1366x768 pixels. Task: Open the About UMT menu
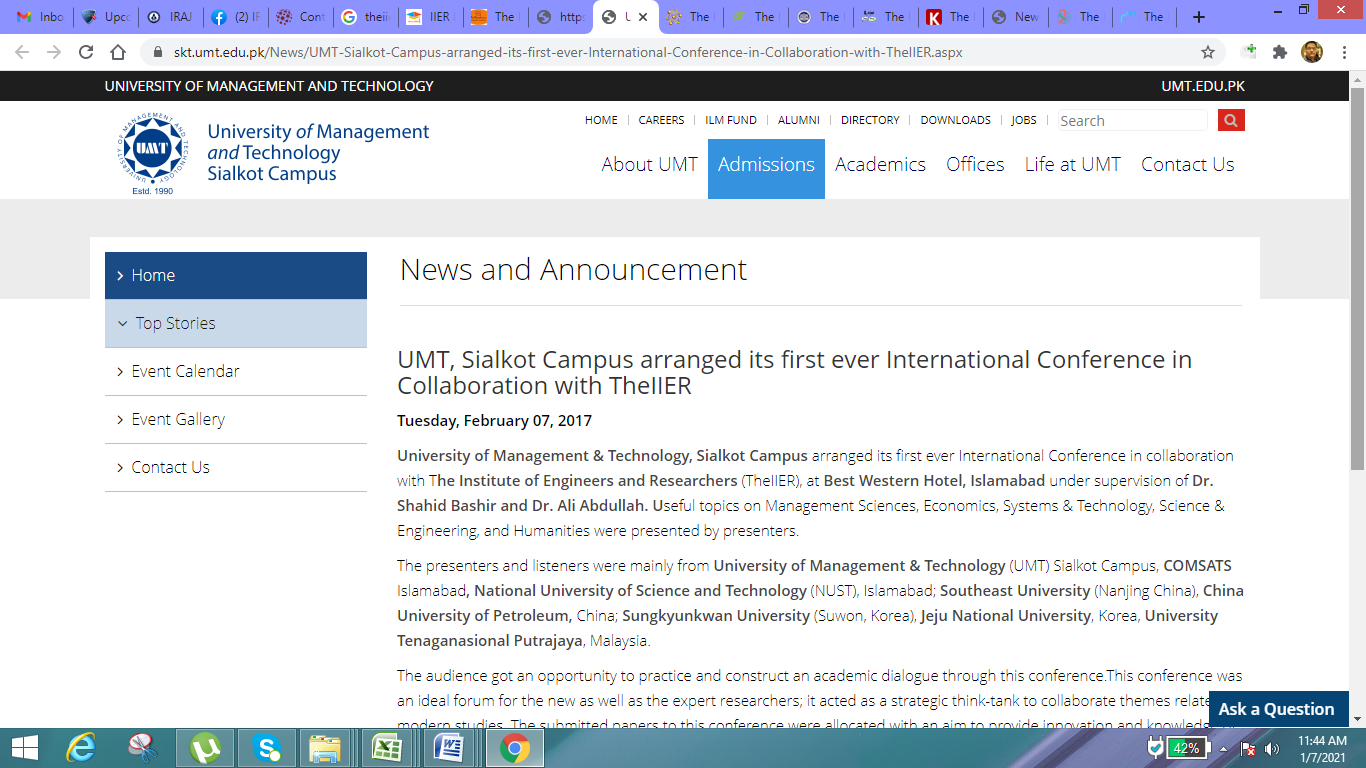click(x=650, y=165)
